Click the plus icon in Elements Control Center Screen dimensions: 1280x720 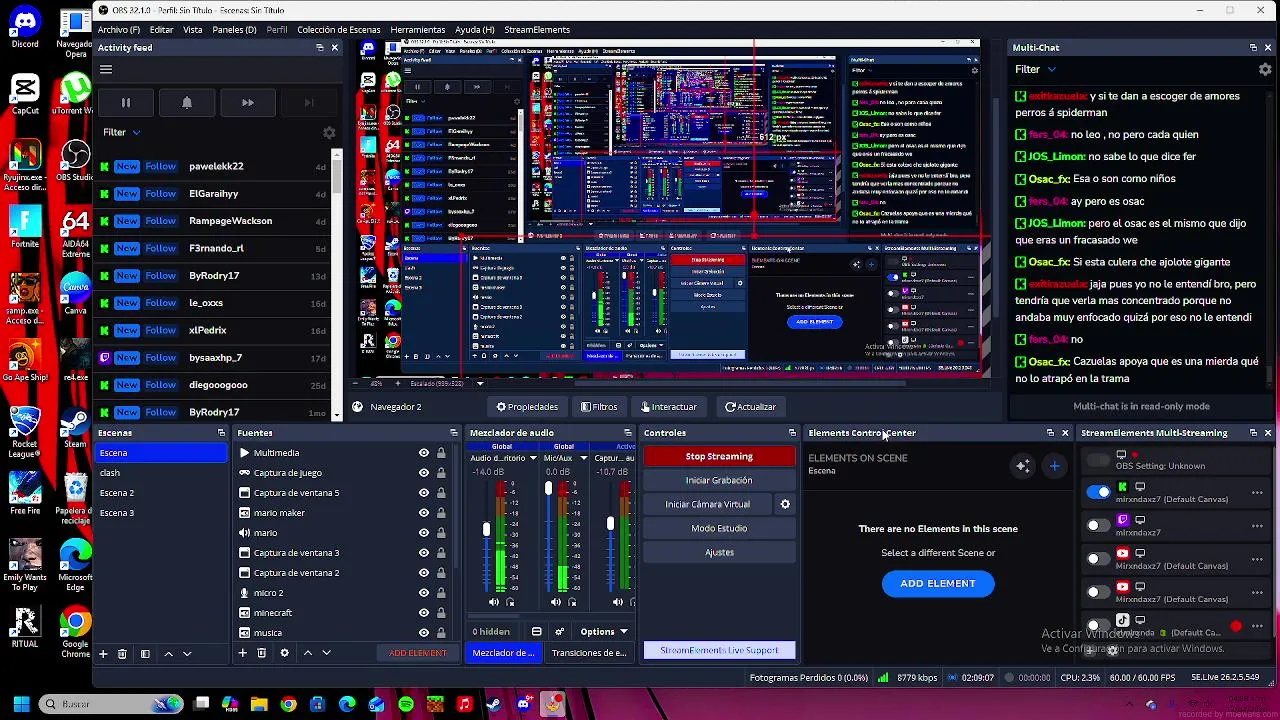tap(1054, 466)
